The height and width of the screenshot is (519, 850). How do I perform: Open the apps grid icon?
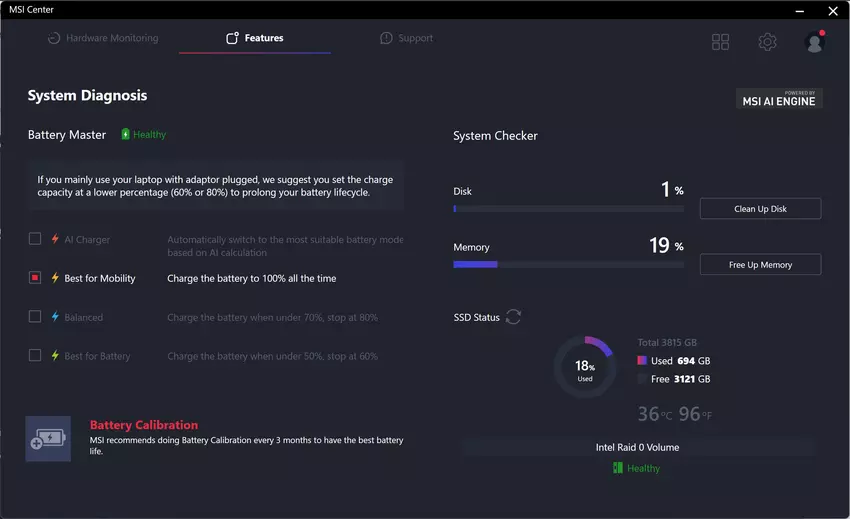[720, 42]
